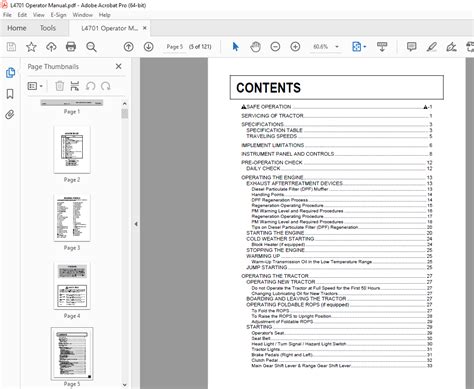Open the zoom level dropdown arrow
The height and width of the screenshot is (389, 474).
[x=337, y=47]
